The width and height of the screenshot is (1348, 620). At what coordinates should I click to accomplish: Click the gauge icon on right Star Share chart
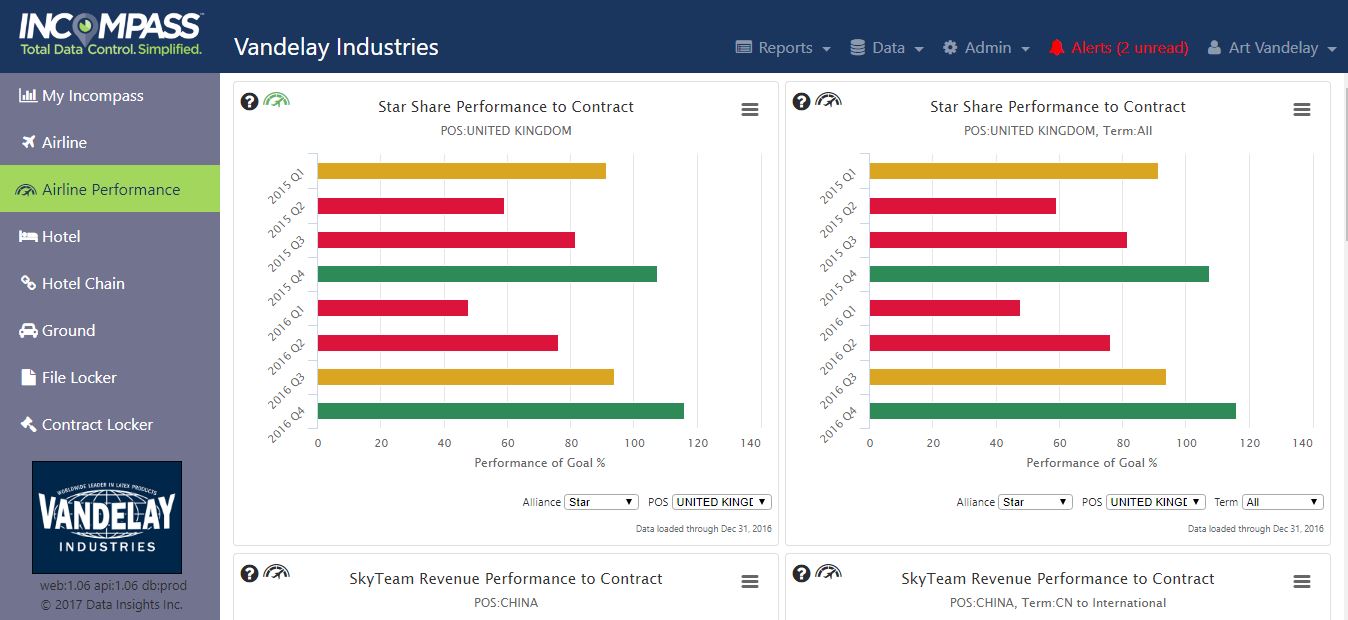[828, 100]
